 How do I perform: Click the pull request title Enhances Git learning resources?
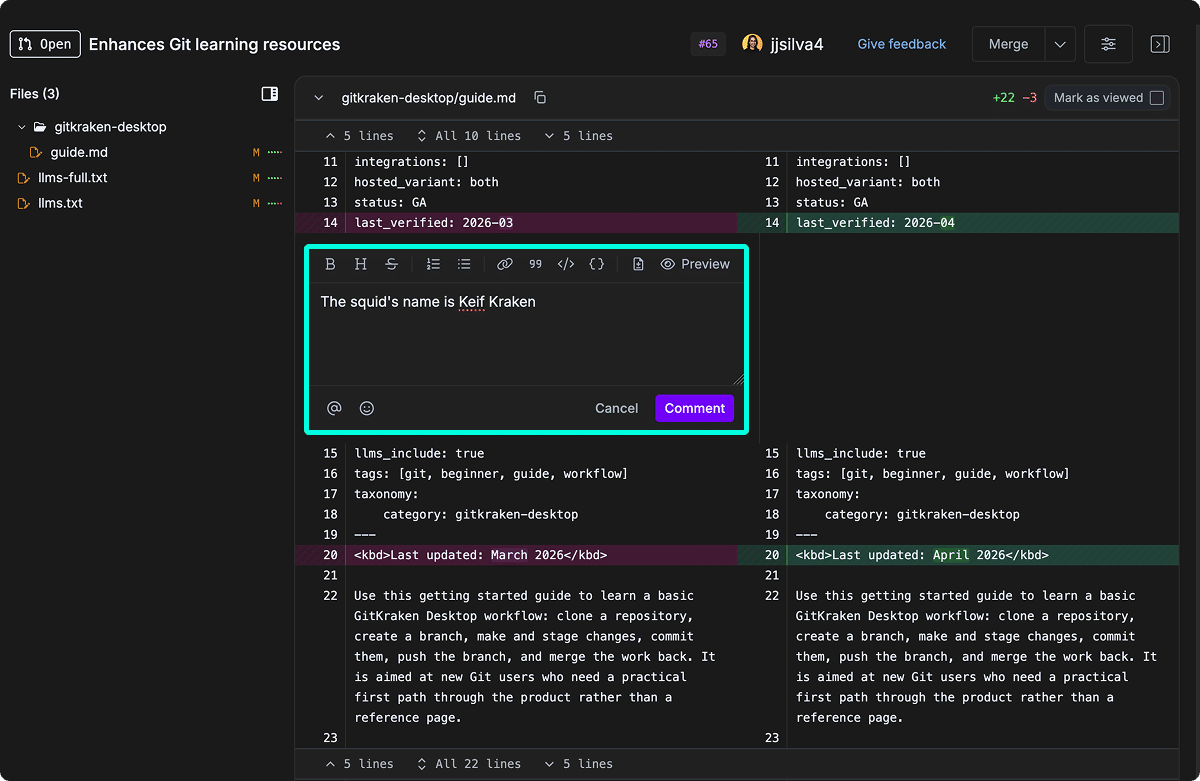pyautogui.click(x=214, y=44)
